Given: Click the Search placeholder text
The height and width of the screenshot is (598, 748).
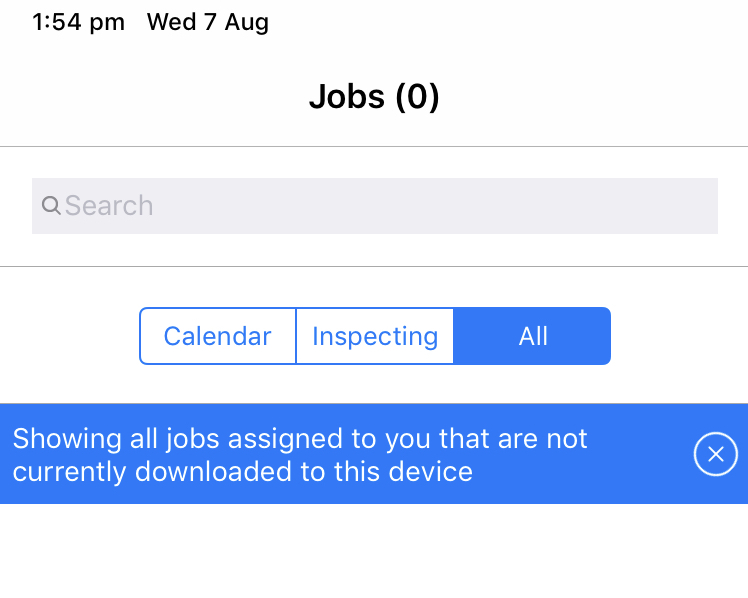Looking at the screenshot, I should pyautogui.click(x=109, y=206).
